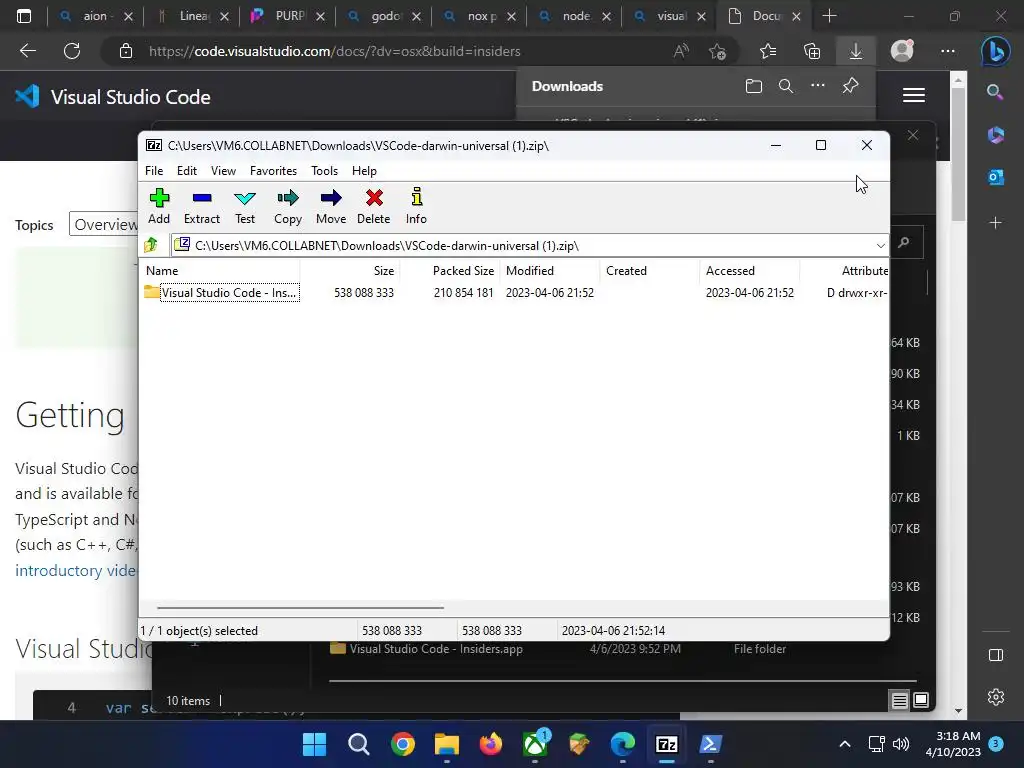Open more options in Downloads panel

(x=818, y=86)
